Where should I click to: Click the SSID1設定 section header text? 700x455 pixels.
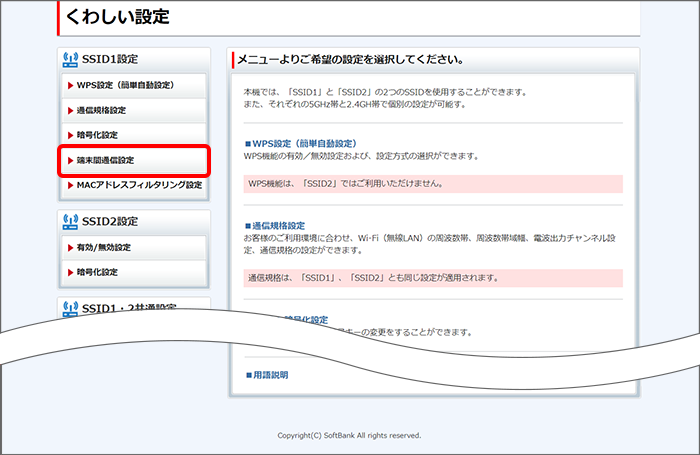click(x=110, y=60)
